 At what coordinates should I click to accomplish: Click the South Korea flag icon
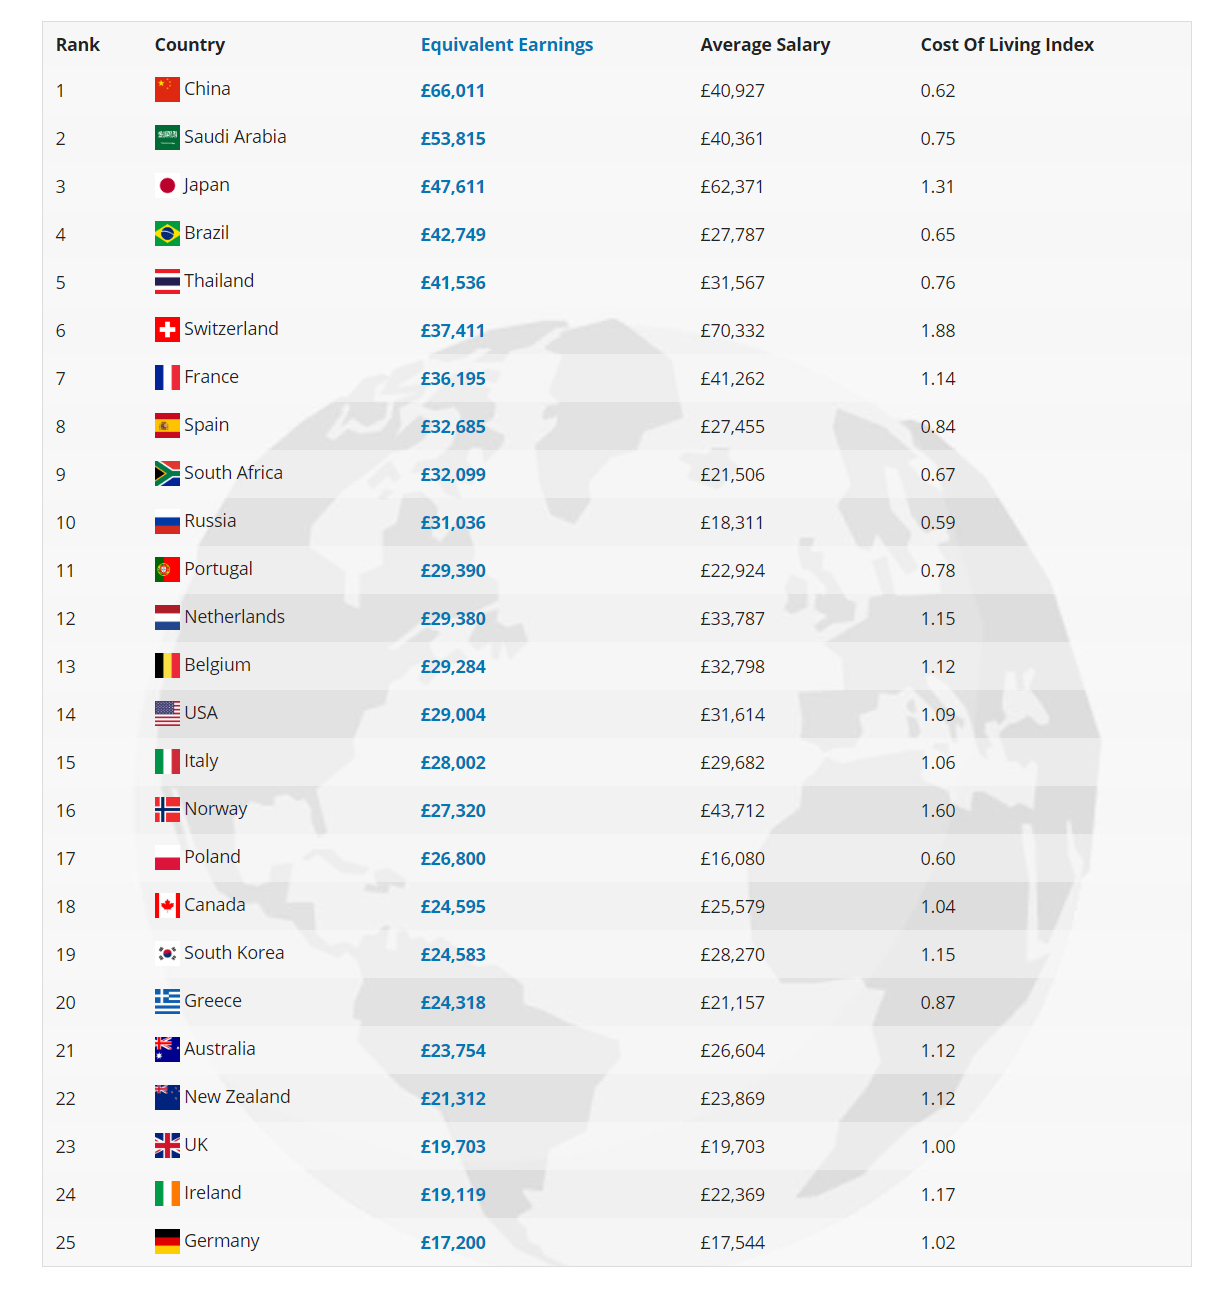point(167,953)
